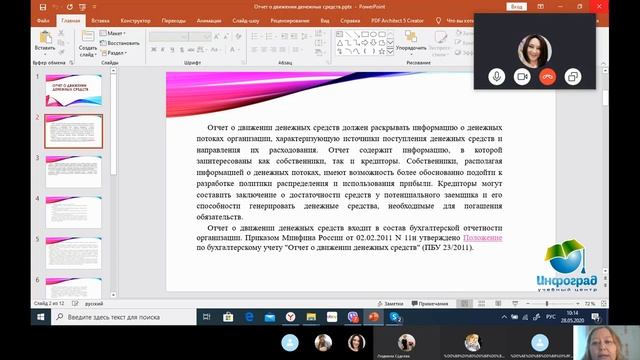This screenshot has height=360, width=640.
Task: Toggle Italic (К) formatting
Action: click(162, 50)
